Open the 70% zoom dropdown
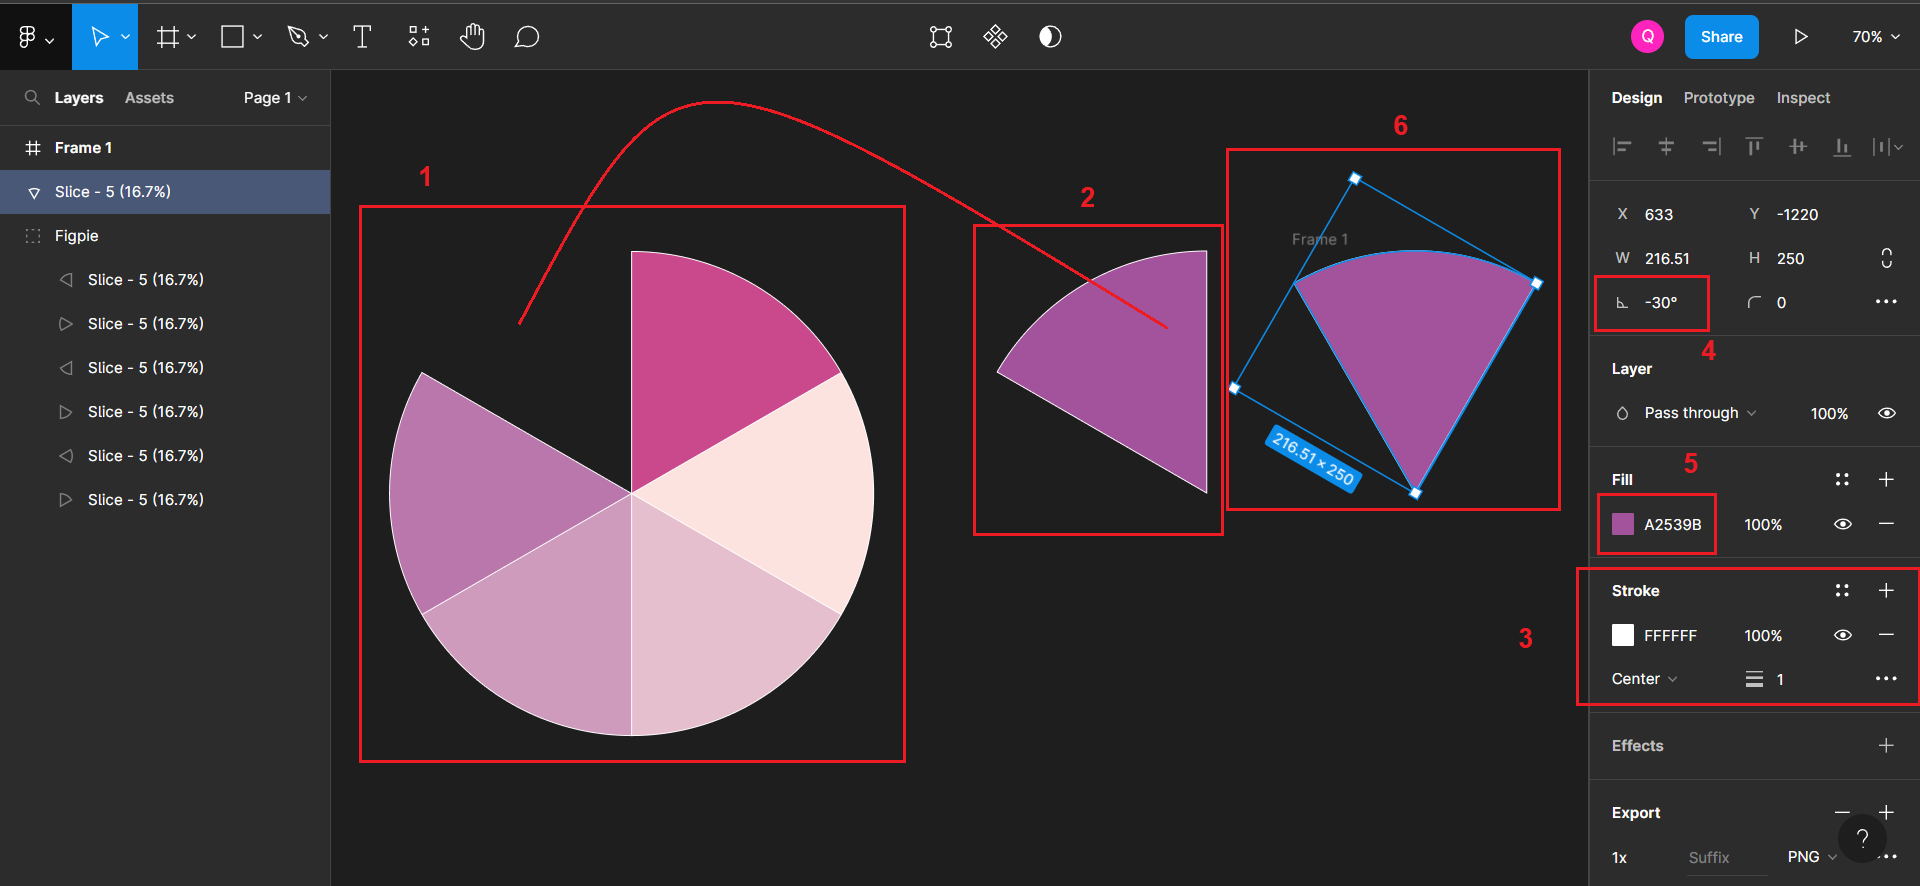Viewport: 1920px width, 886px height. (1875, 37)
